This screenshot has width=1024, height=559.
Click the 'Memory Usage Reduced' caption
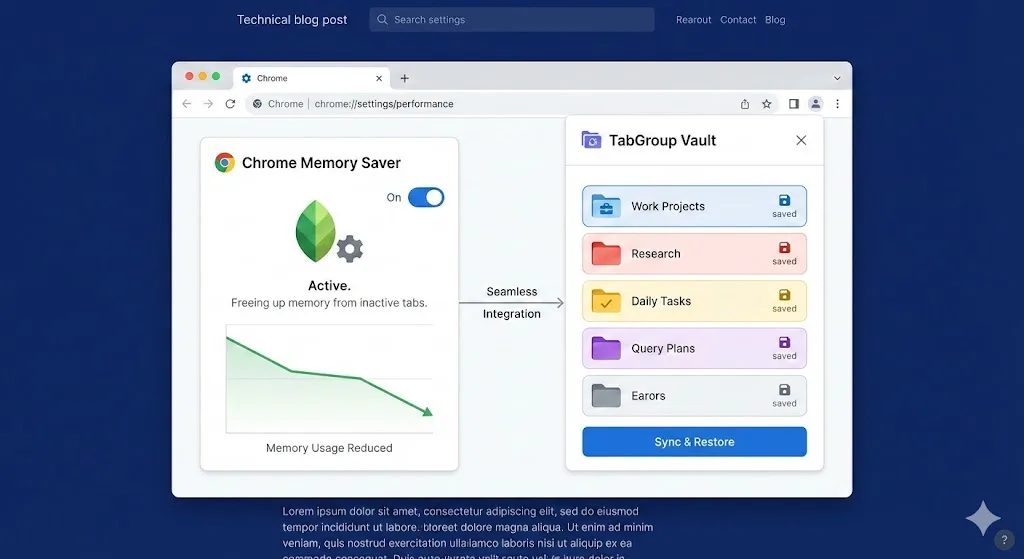click(329, 448)
